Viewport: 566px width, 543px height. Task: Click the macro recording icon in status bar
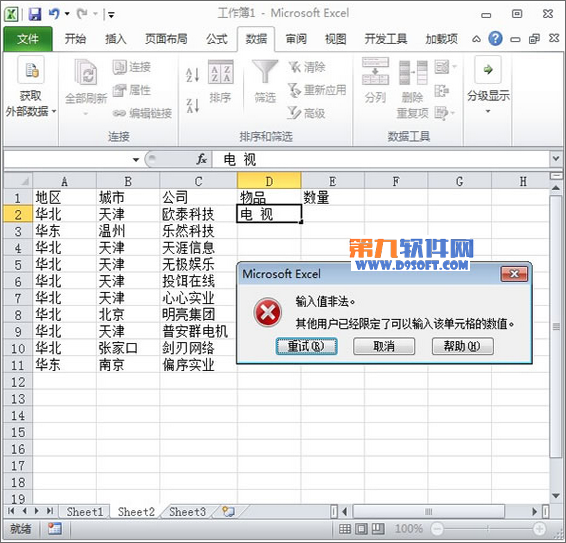pos(55,529)
